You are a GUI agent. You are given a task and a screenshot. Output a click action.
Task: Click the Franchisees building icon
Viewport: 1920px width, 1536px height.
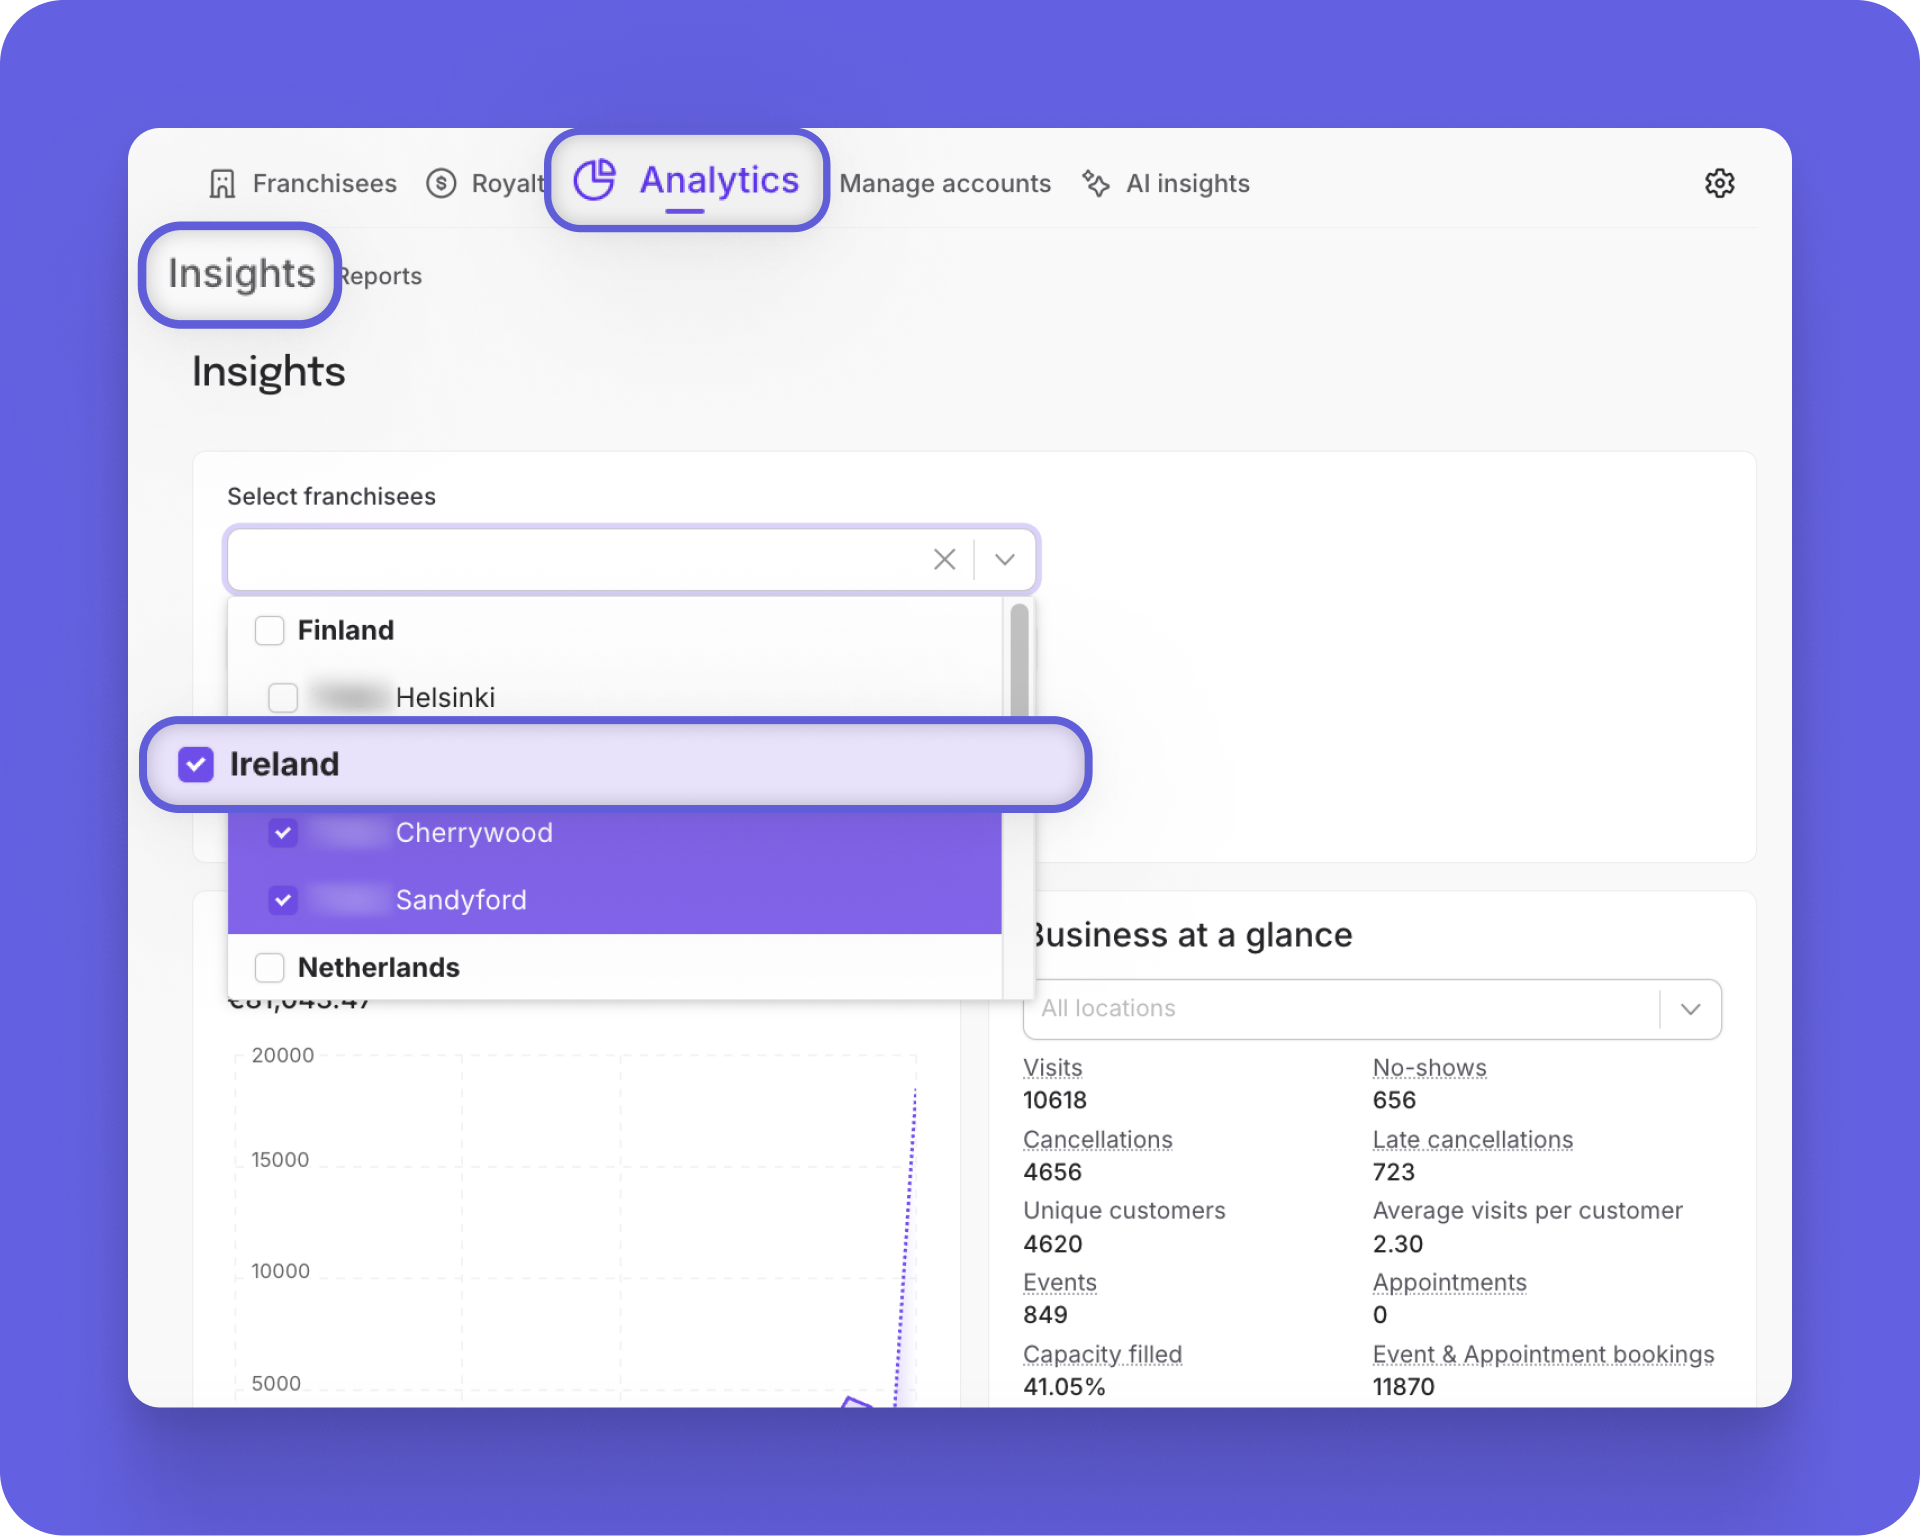(x=222, y=184)
